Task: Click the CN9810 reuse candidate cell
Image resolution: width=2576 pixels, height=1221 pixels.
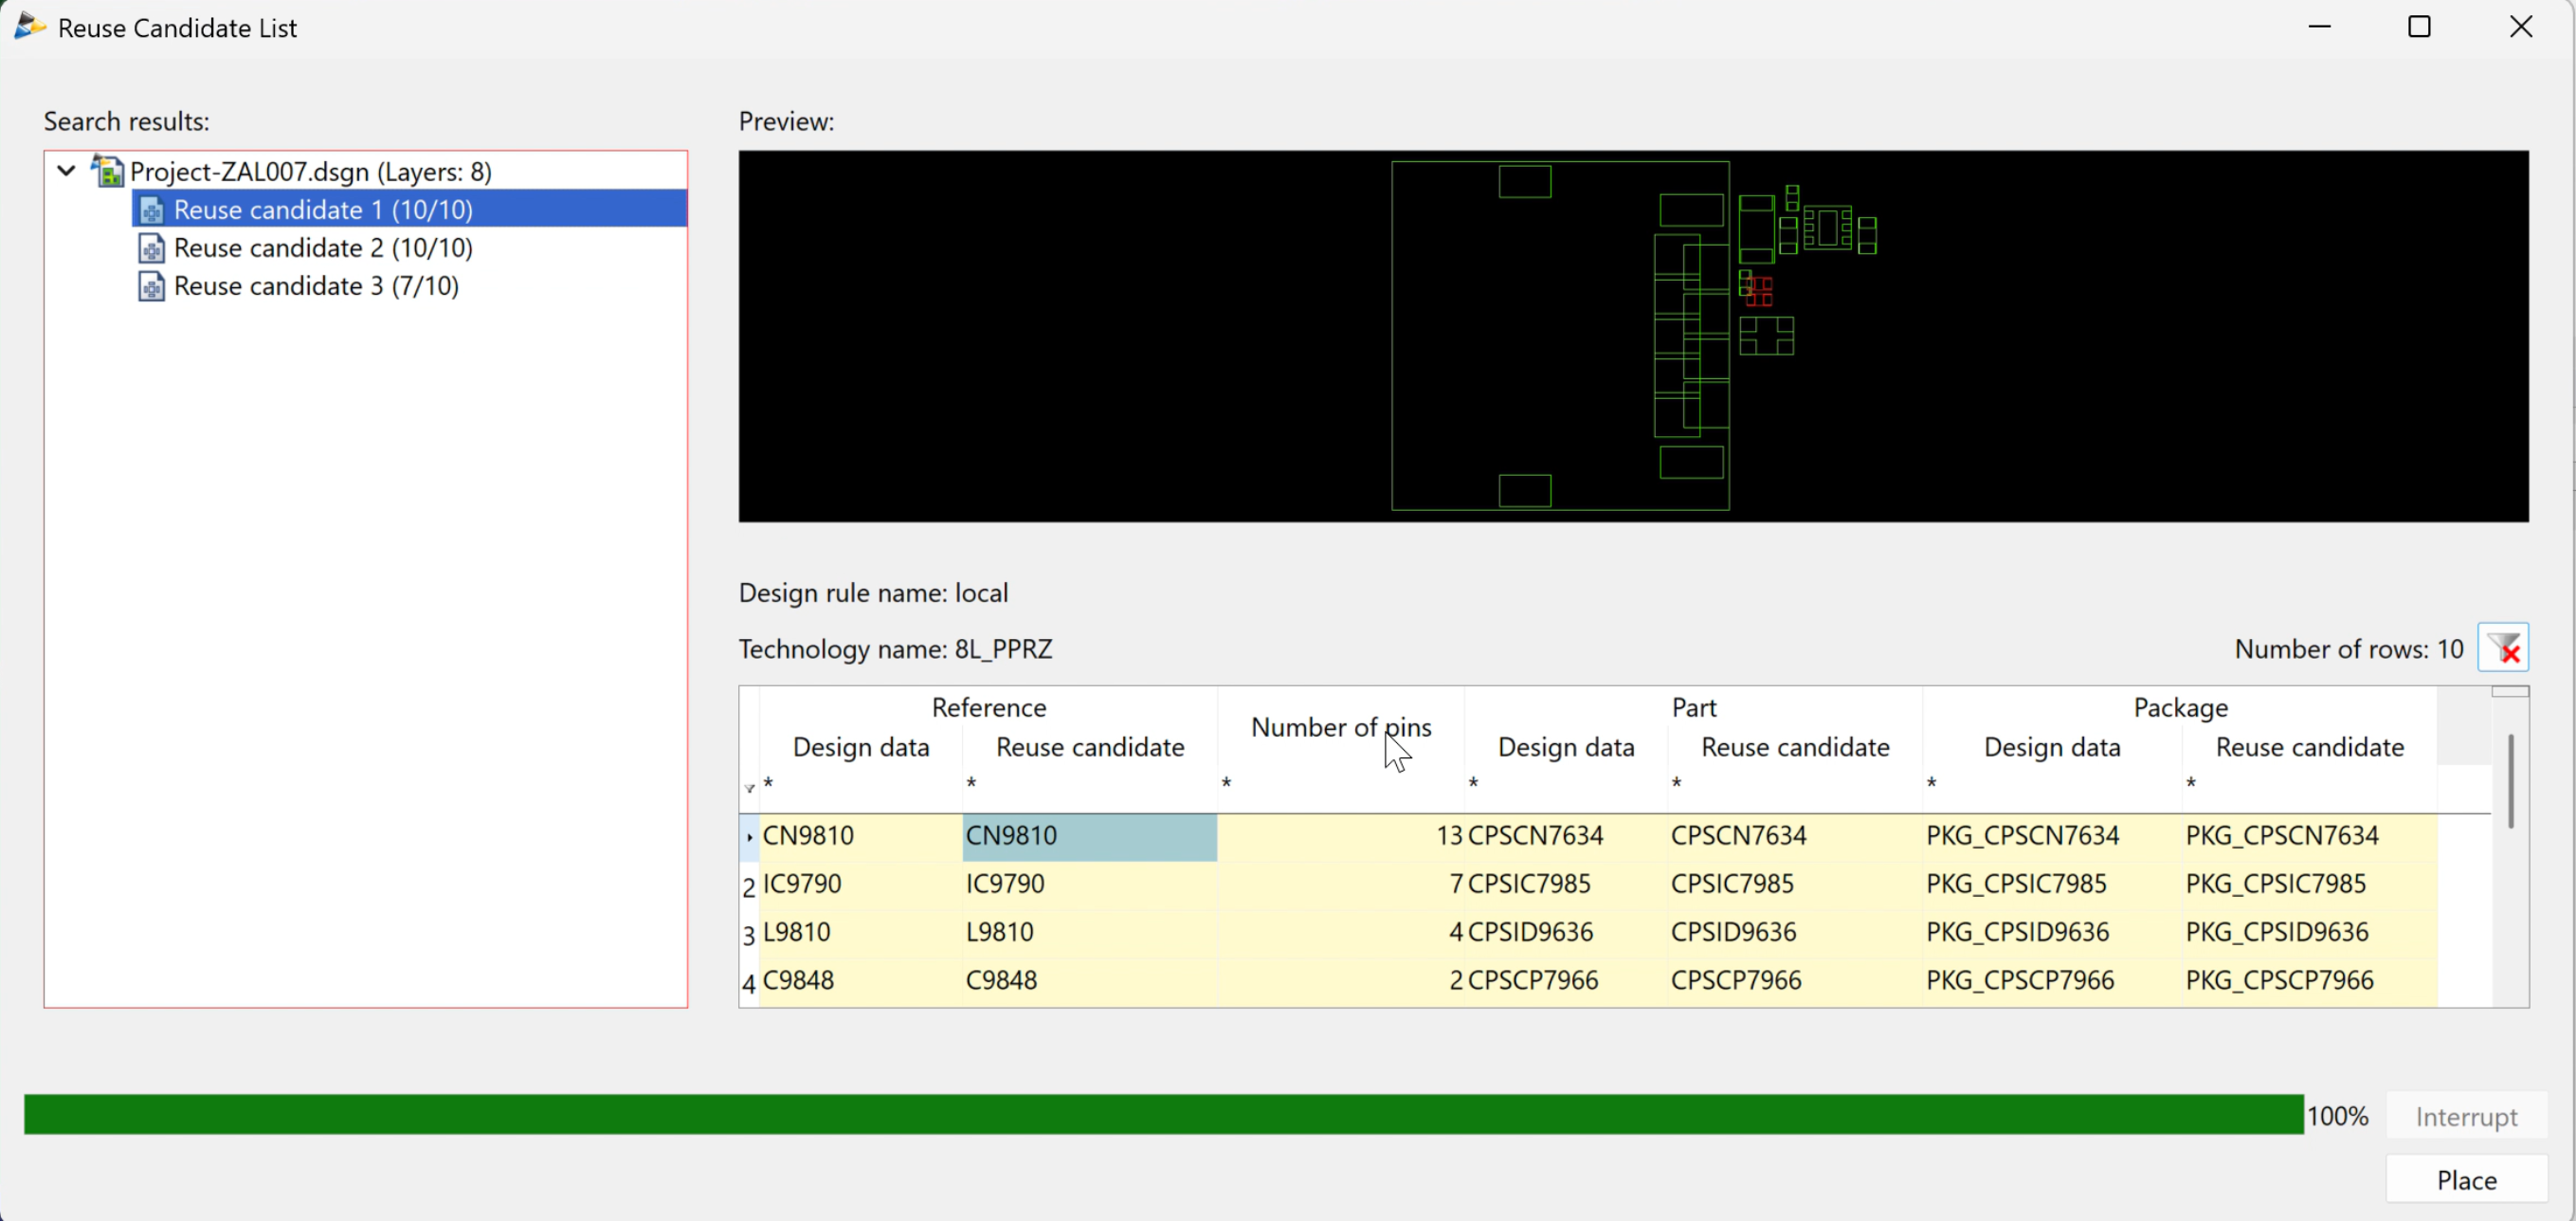Action: click(1090, 836)
